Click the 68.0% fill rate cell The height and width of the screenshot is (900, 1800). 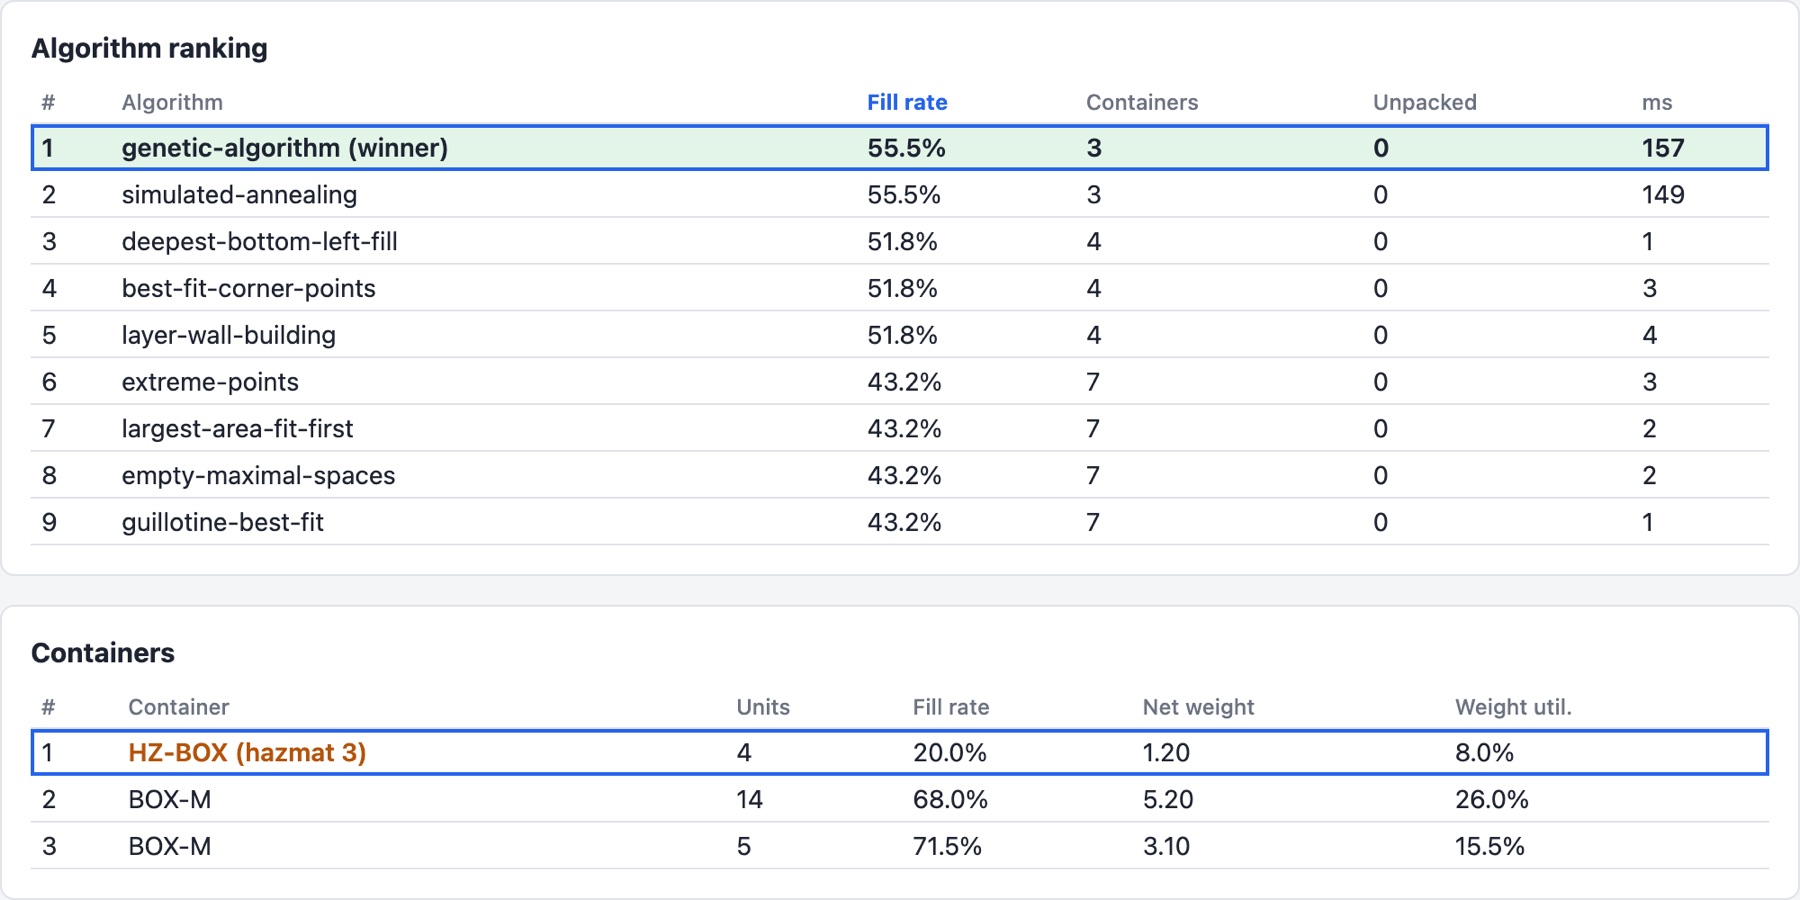click(x=950, y=799)
